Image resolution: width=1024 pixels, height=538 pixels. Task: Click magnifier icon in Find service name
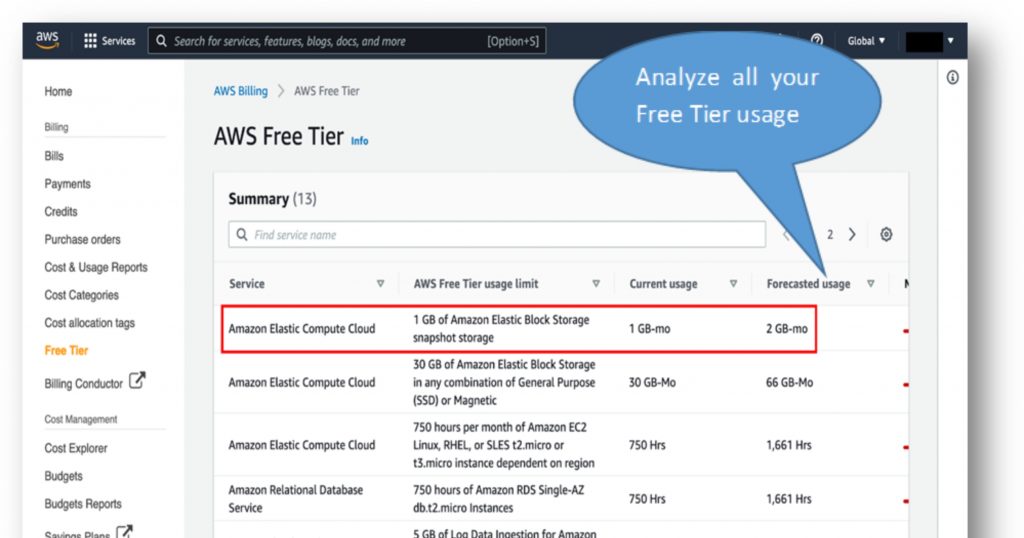coord(242,234)
